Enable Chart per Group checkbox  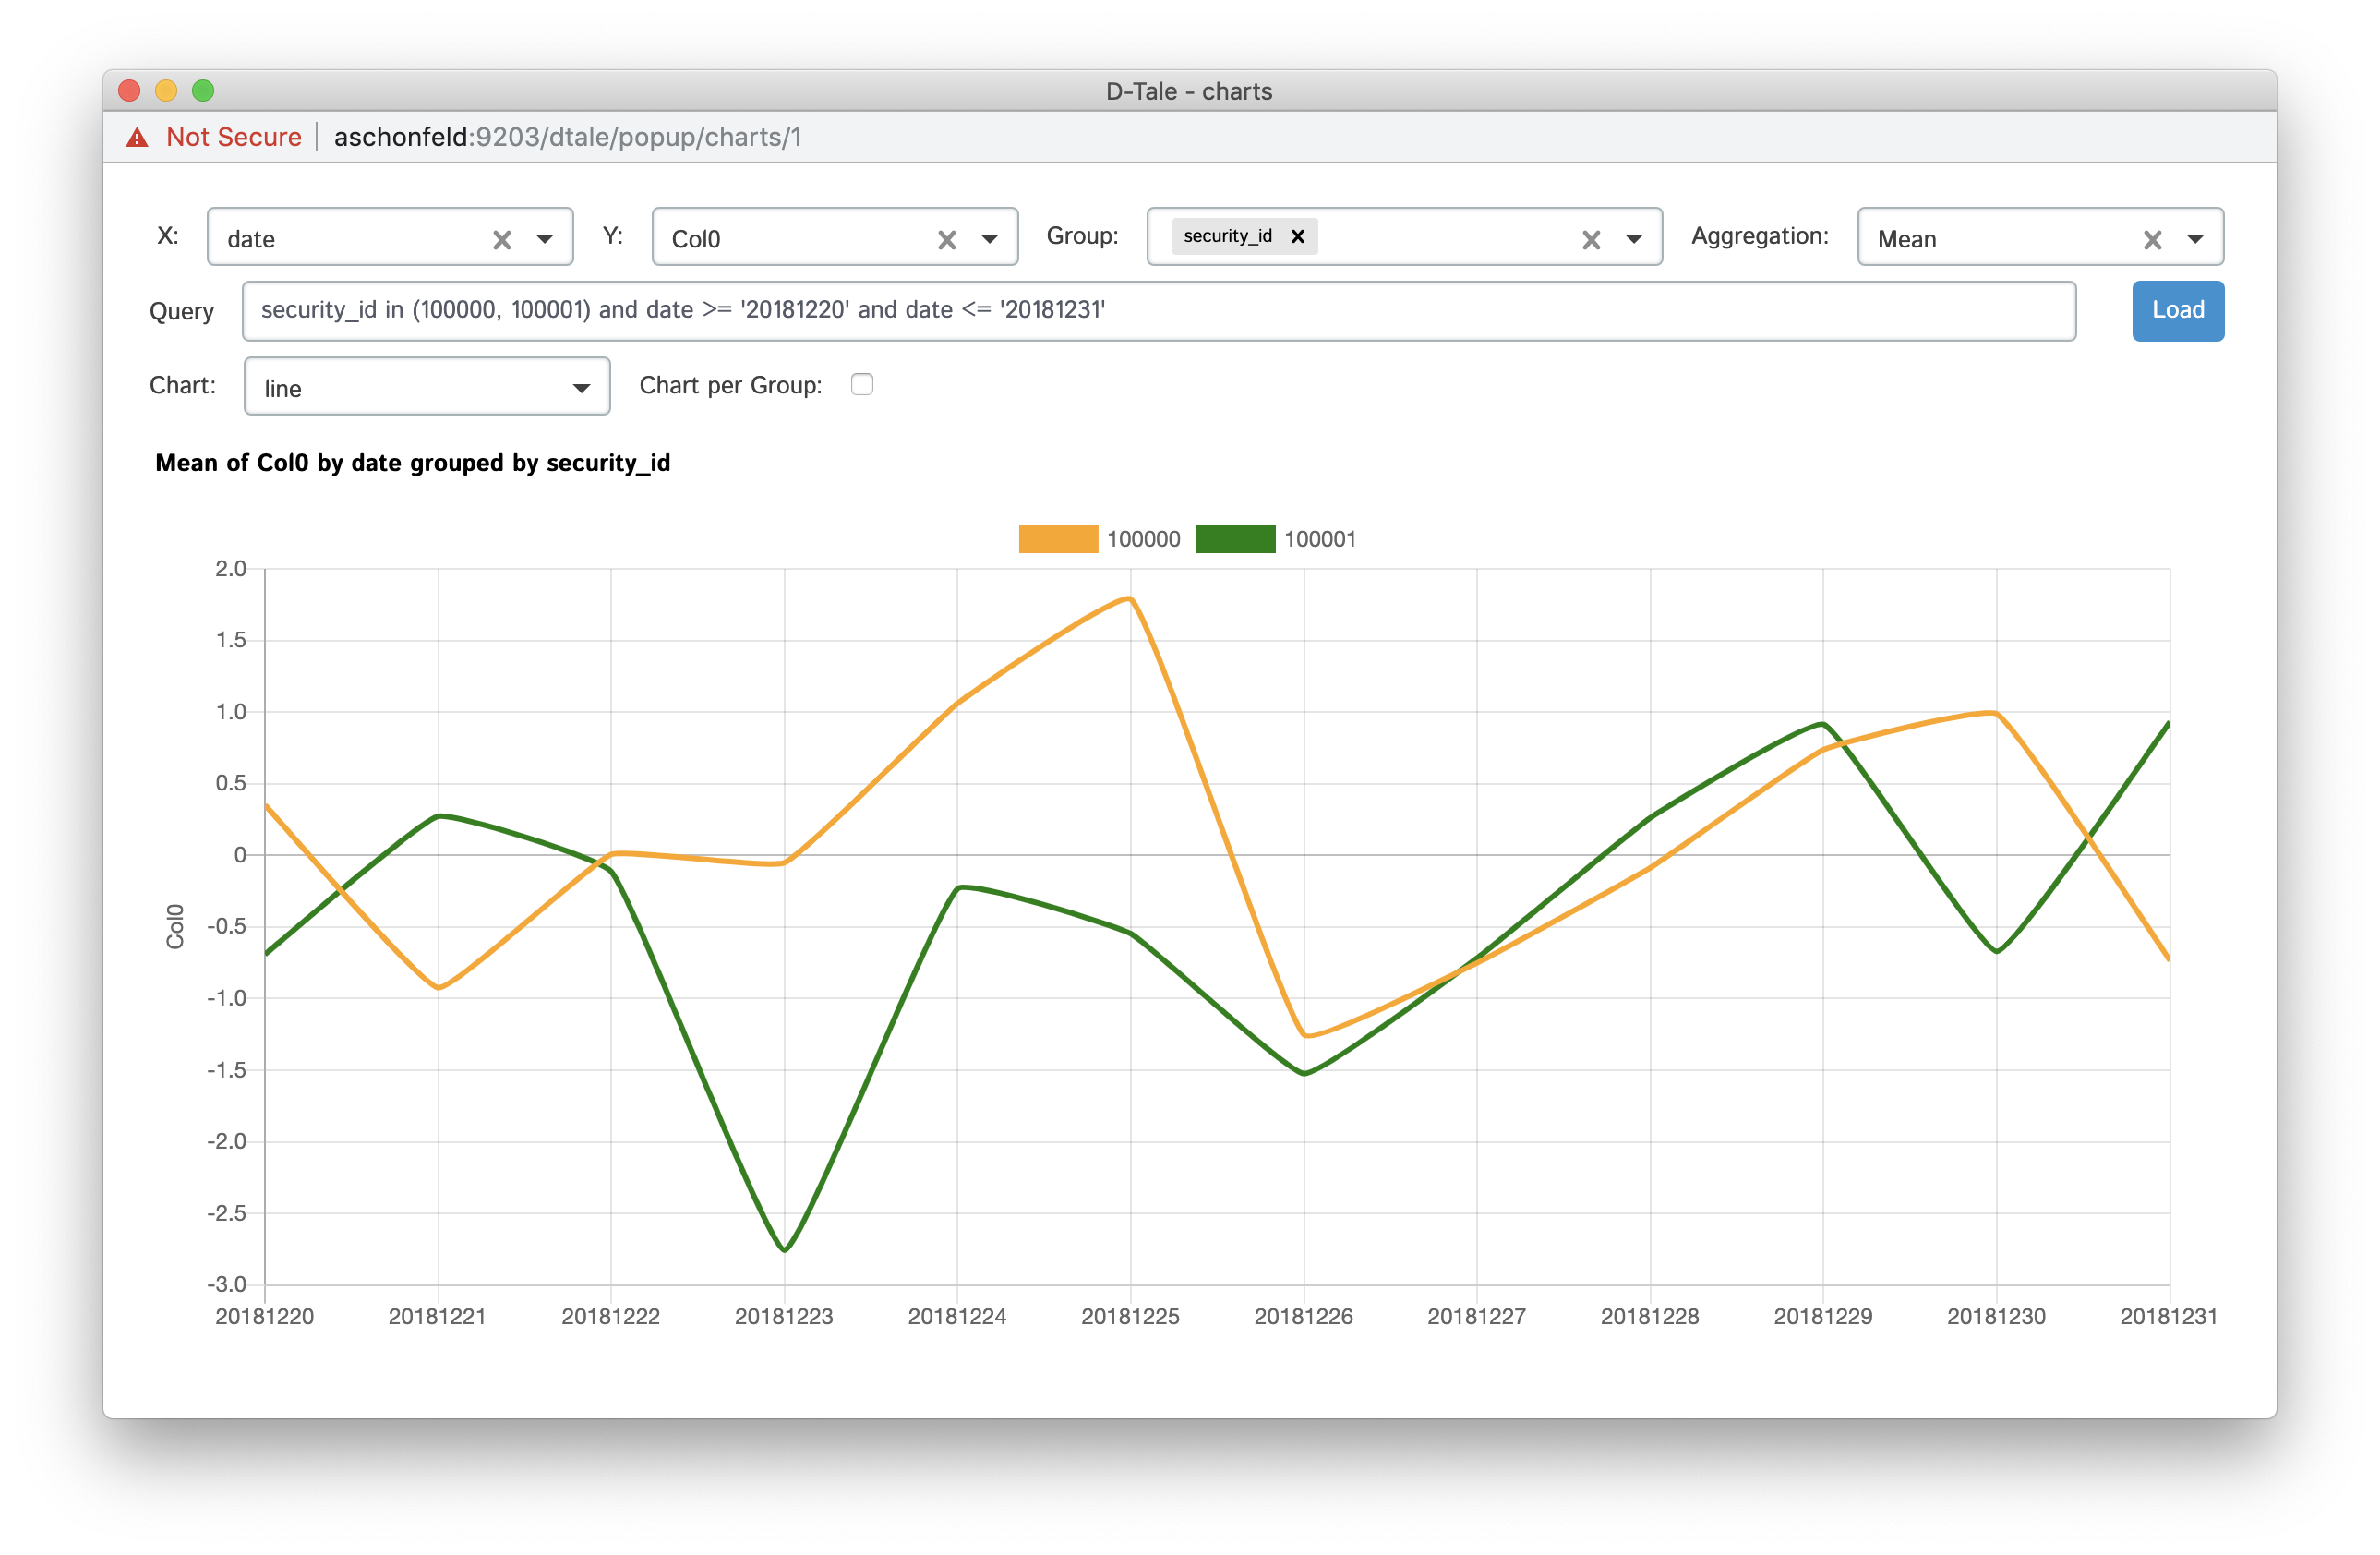pos(861,385)
